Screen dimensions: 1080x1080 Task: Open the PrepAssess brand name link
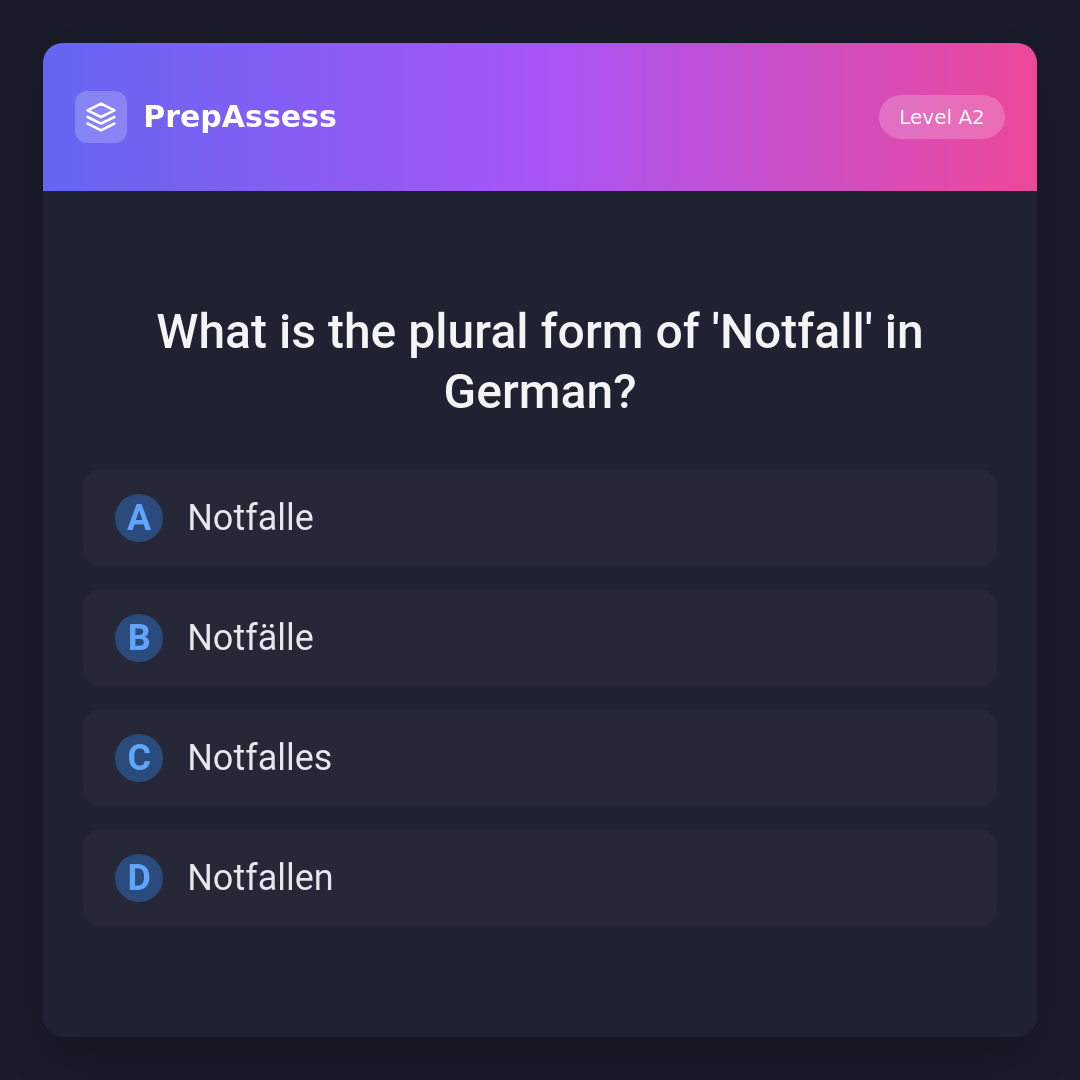point(240,117)
